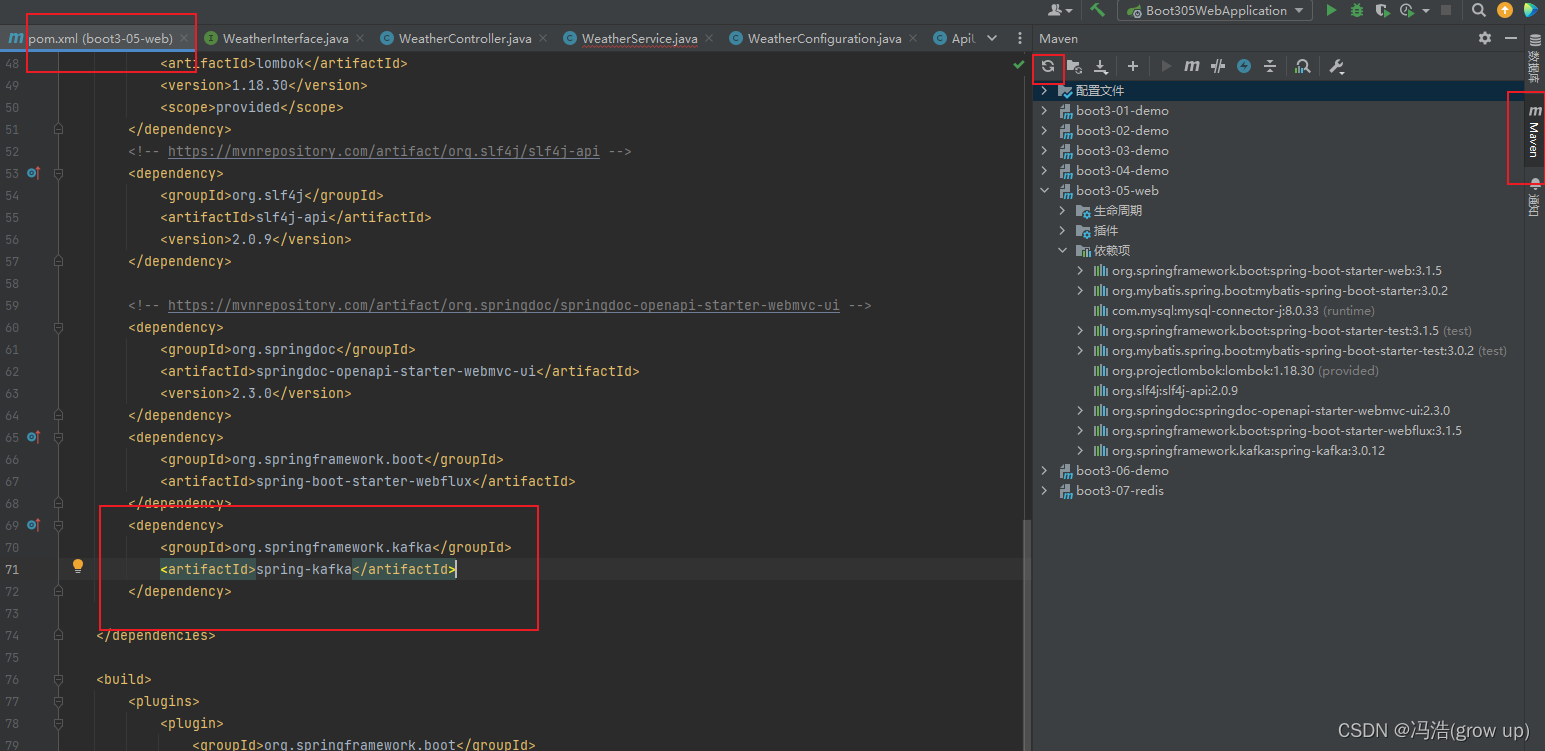Execute Maven goal 'm' icon
The height and width of the screenshot is (751, 1545).
[1192, 66]
